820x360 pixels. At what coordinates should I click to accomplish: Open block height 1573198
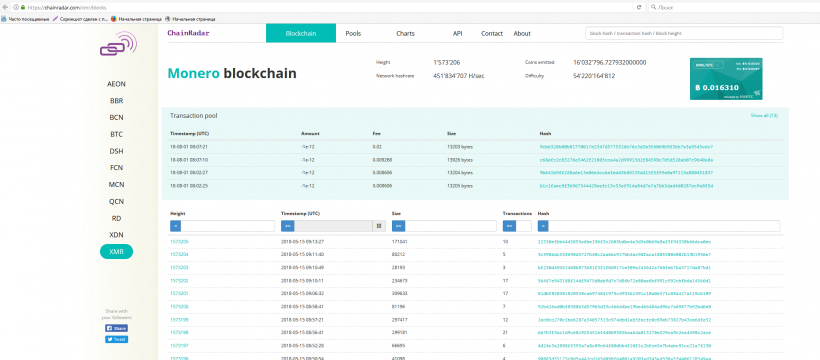coord(179,332)
